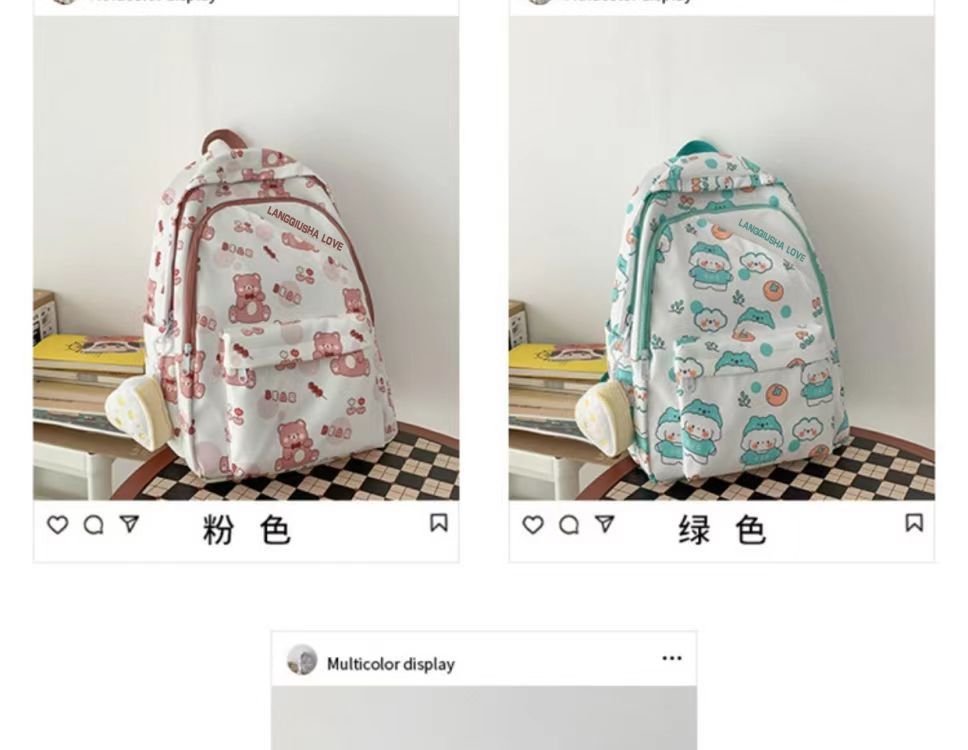Select the 粉色 color label

tap(246, 530)
